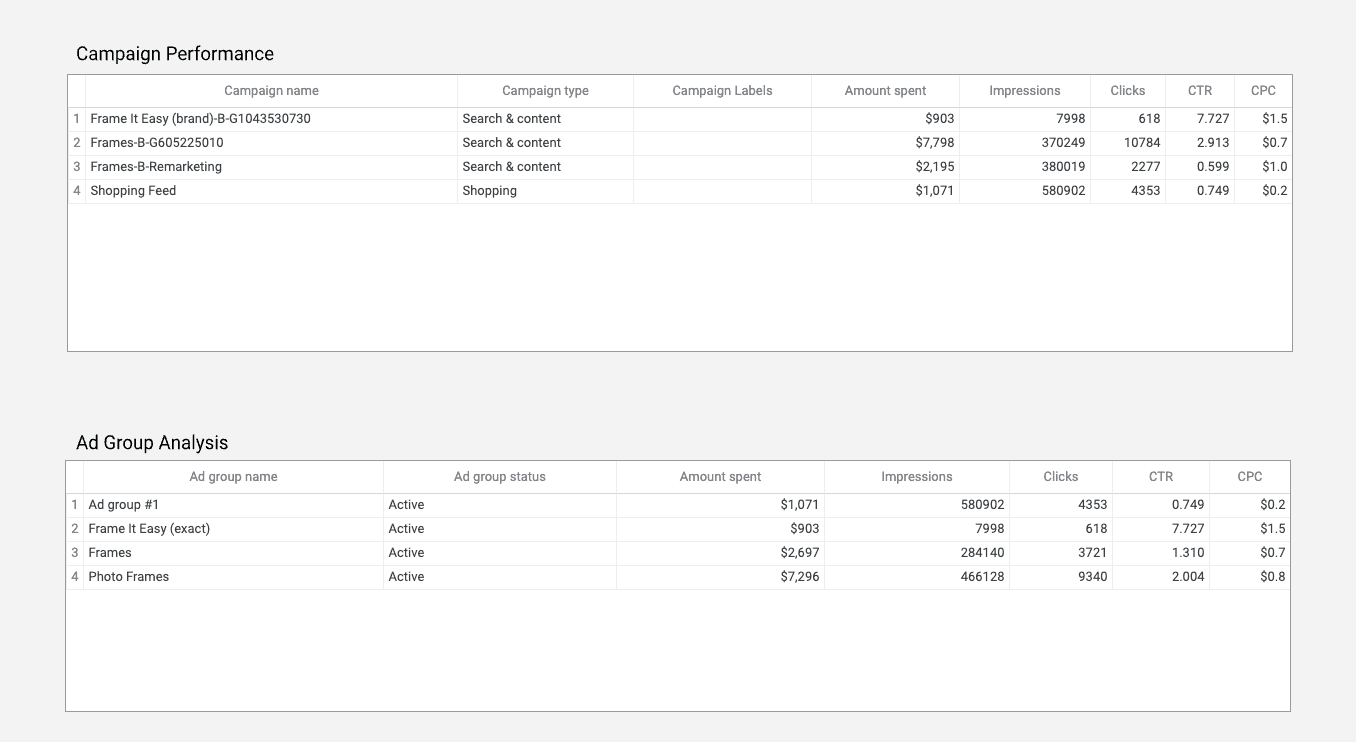Click 'Search & content' in Frames-B-Remarketing row

click(512, 167)
